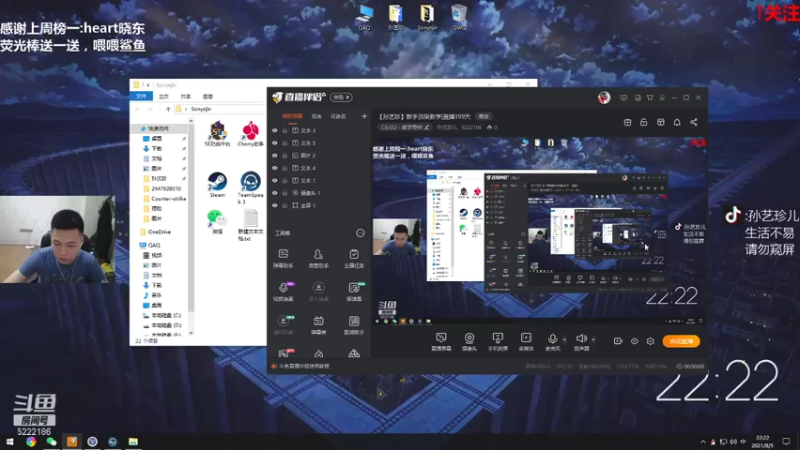Toggle visibility of the 文本 1 source
The height and width of the screenshot is (450, 800).
274,181
